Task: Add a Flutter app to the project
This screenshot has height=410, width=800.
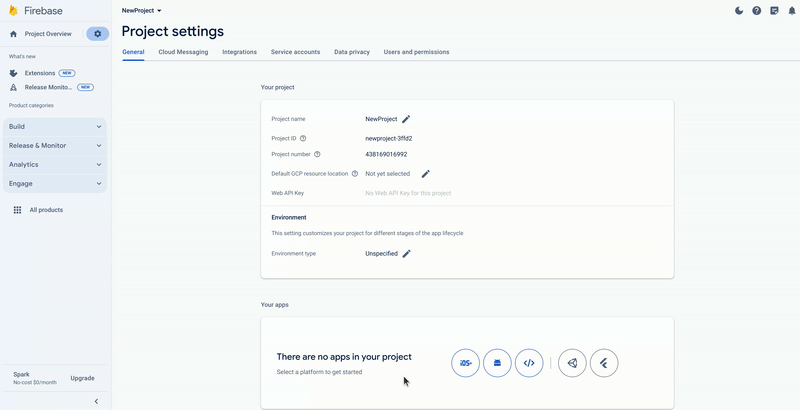Action: pyautogui.click(x=604, y=363)
